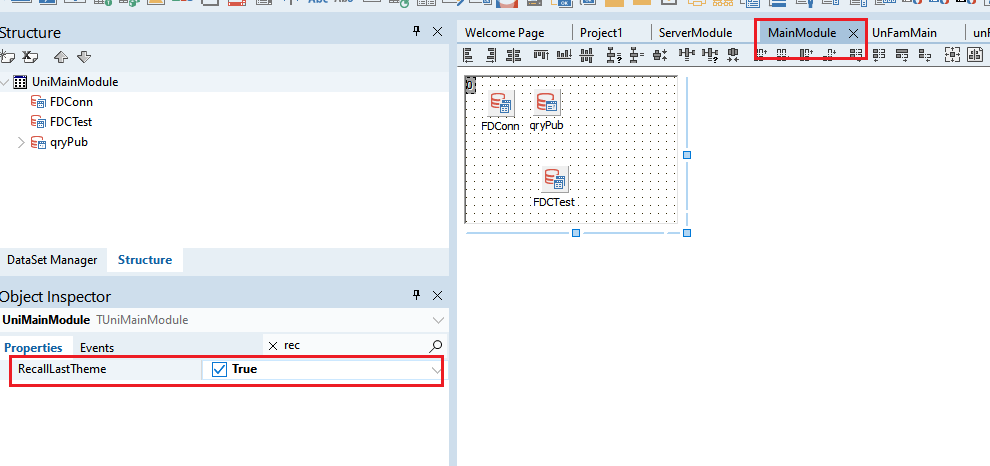Image resolution: width=990 pixels, height=466 pixels.
Task: Close the Object Inspector panel
Action: [437, 295]
